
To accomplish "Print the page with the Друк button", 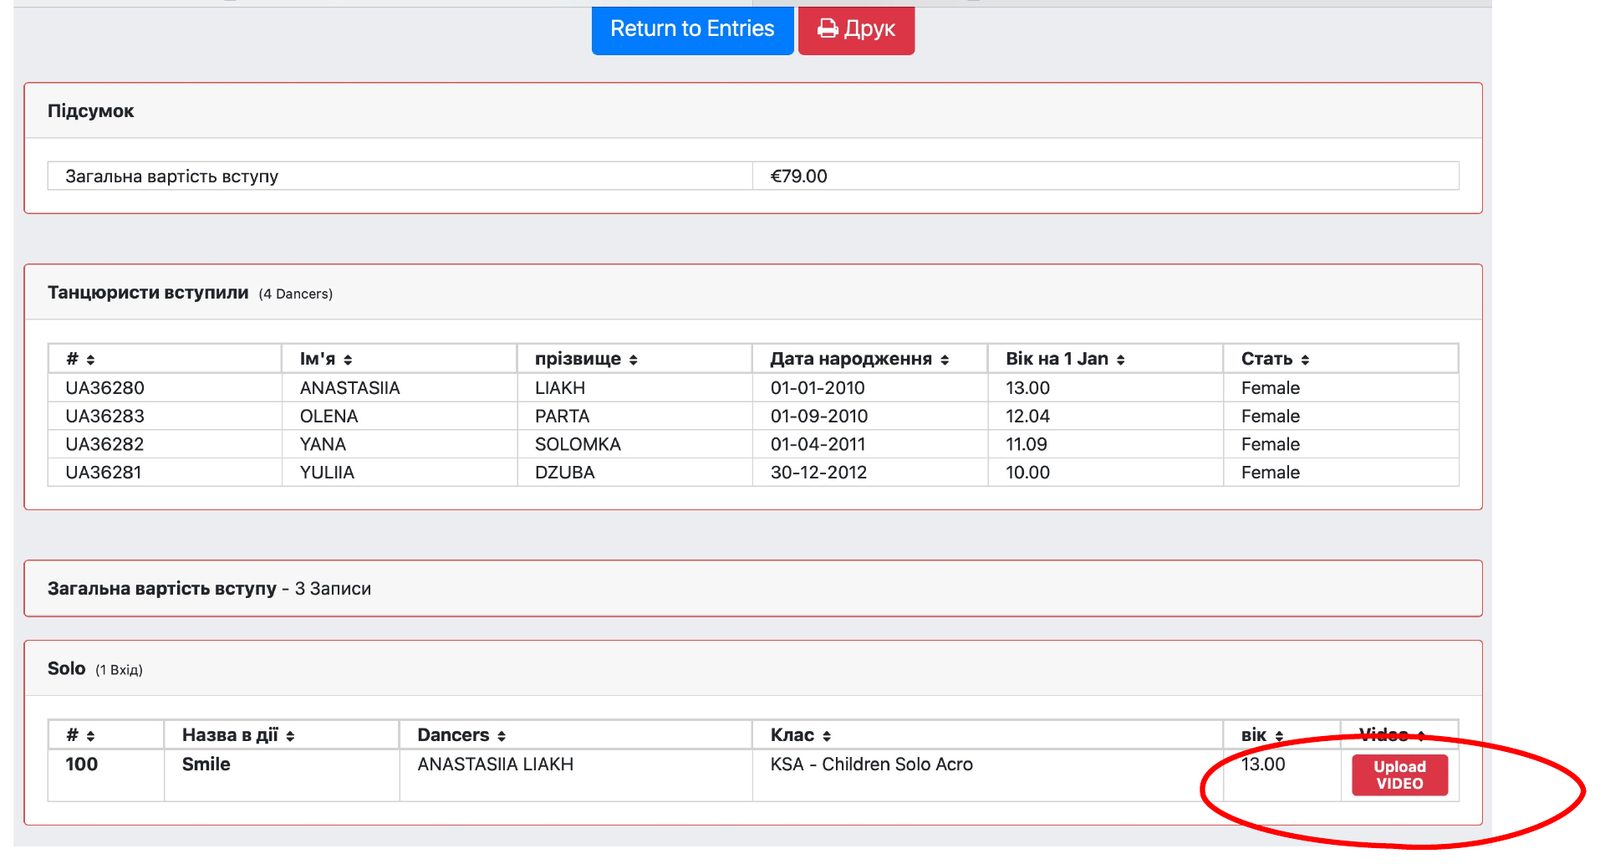I will [x=856, y=29].
